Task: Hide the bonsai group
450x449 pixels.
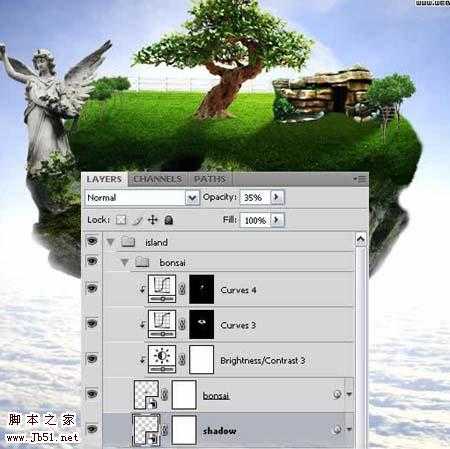Action: [92, 261]
